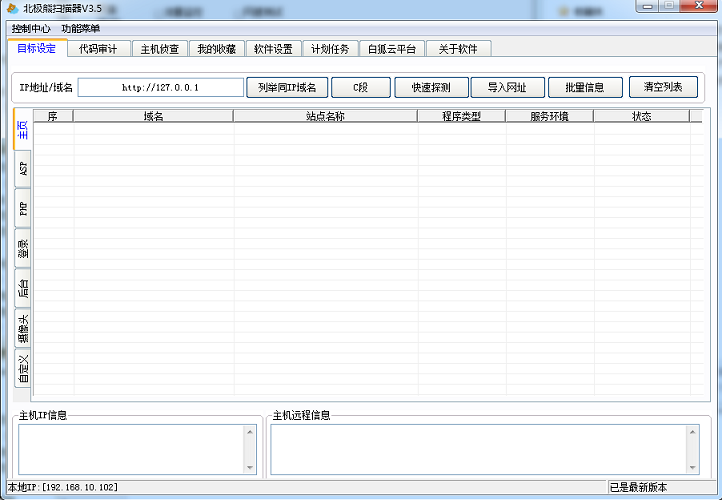Screen dimensions: 722x500
Task: Switch to the 主机侦查 tab
Action: click(x=160, y=49)
